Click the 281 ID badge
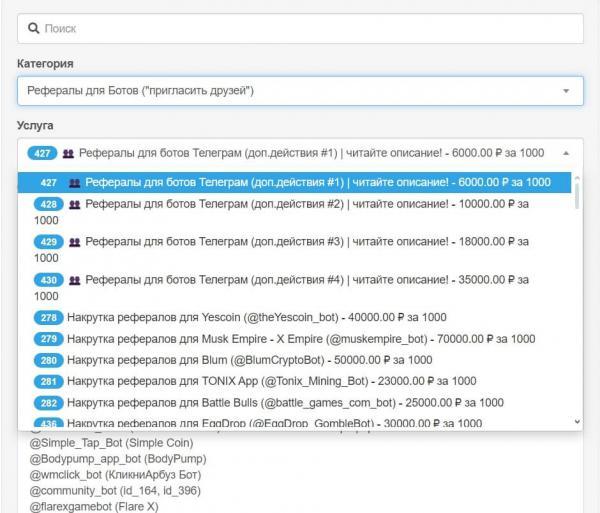The width and height of the screenshot is (600, 513). point(49,381)
